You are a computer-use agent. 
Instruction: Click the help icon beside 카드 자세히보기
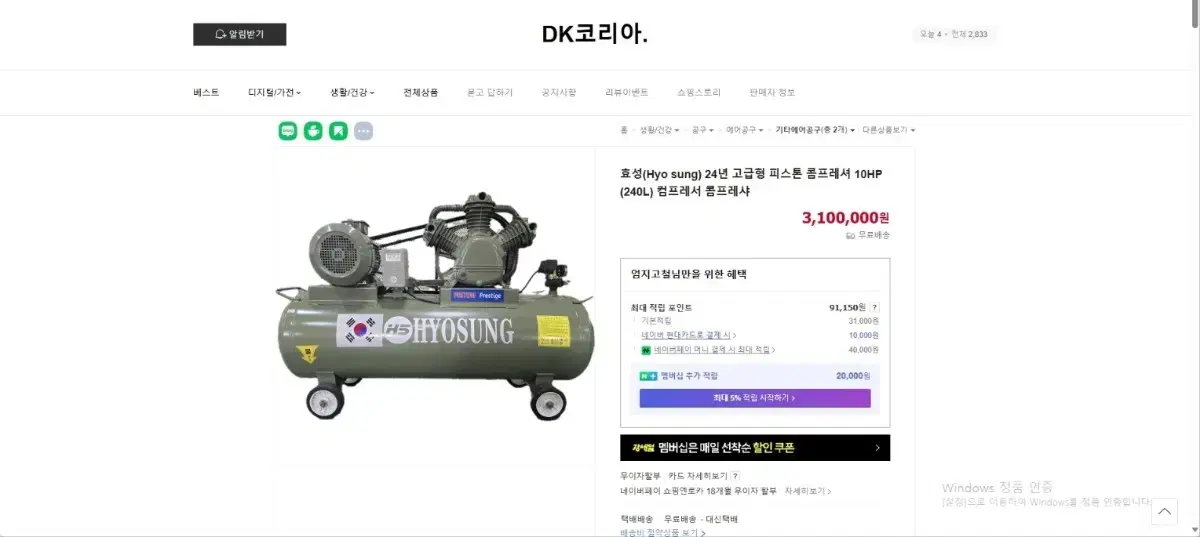pos(736,476)
